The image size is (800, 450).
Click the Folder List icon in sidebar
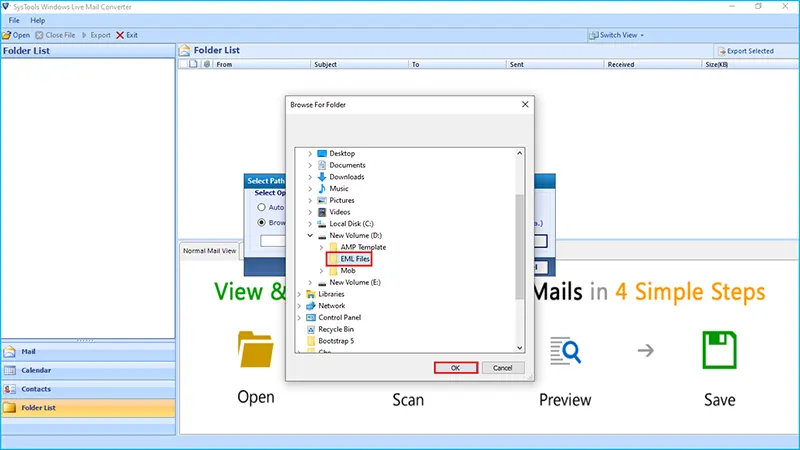tap(10, 408)
